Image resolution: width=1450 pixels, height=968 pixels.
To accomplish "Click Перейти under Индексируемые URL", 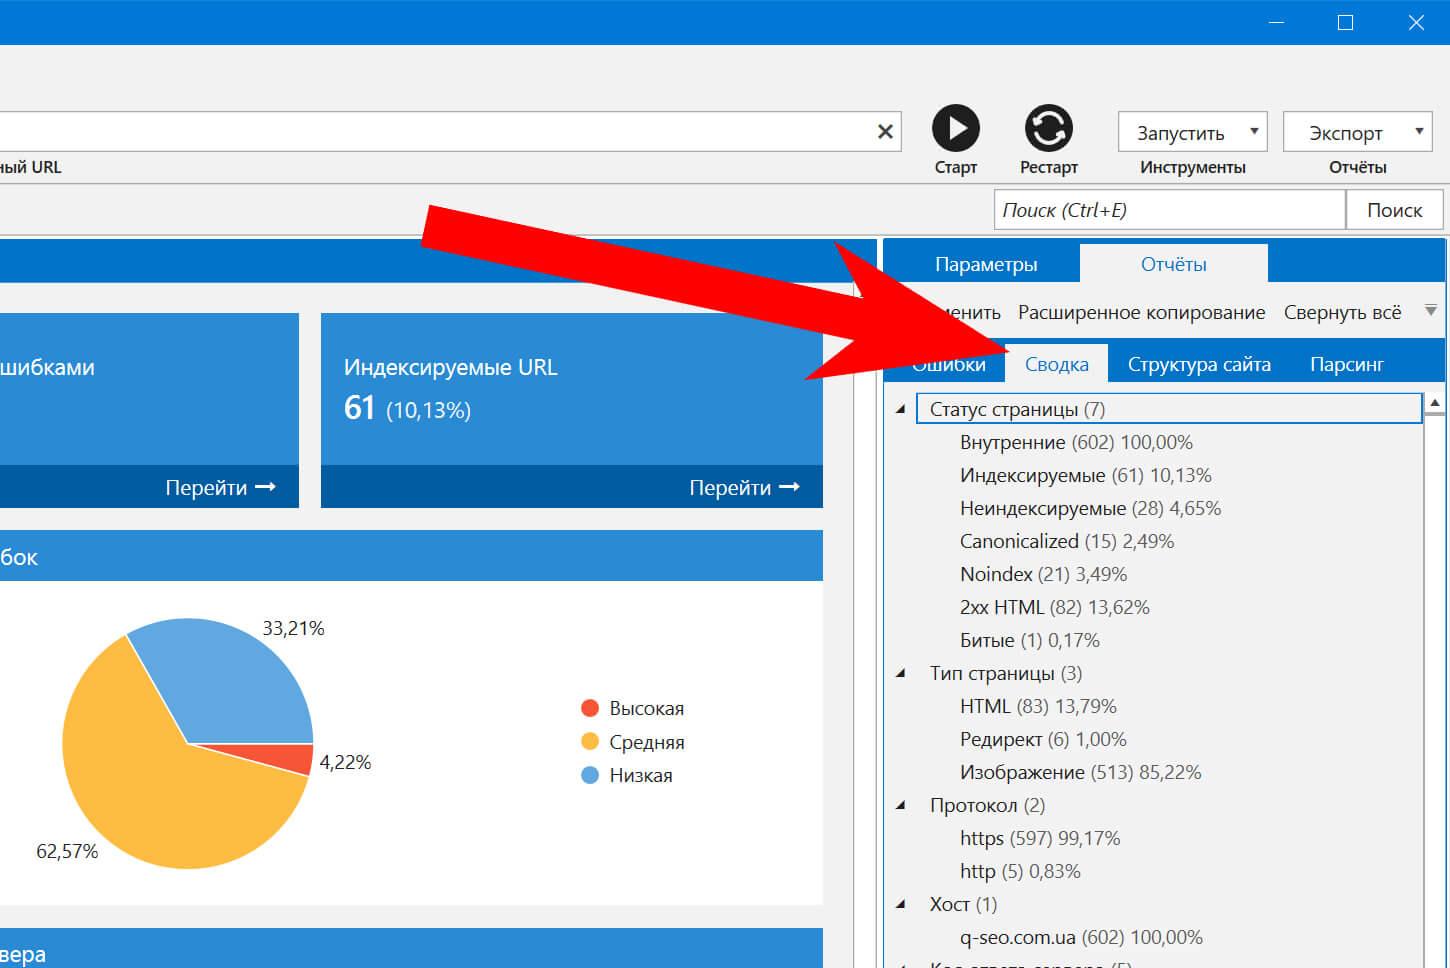I will pos(743,487).
